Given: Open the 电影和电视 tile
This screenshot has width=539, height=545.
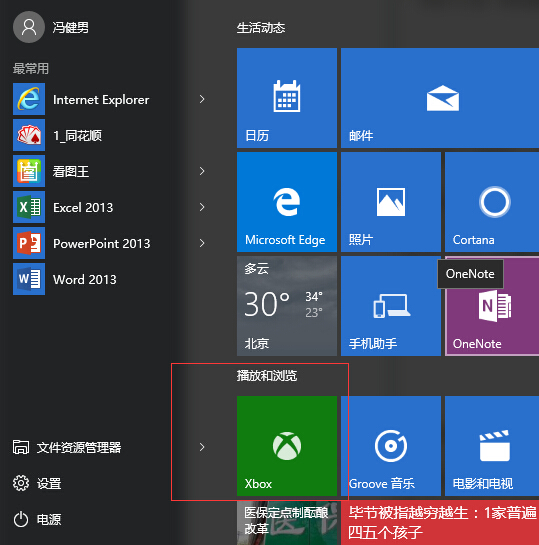Looking at the screenshot, I should 492,446.
